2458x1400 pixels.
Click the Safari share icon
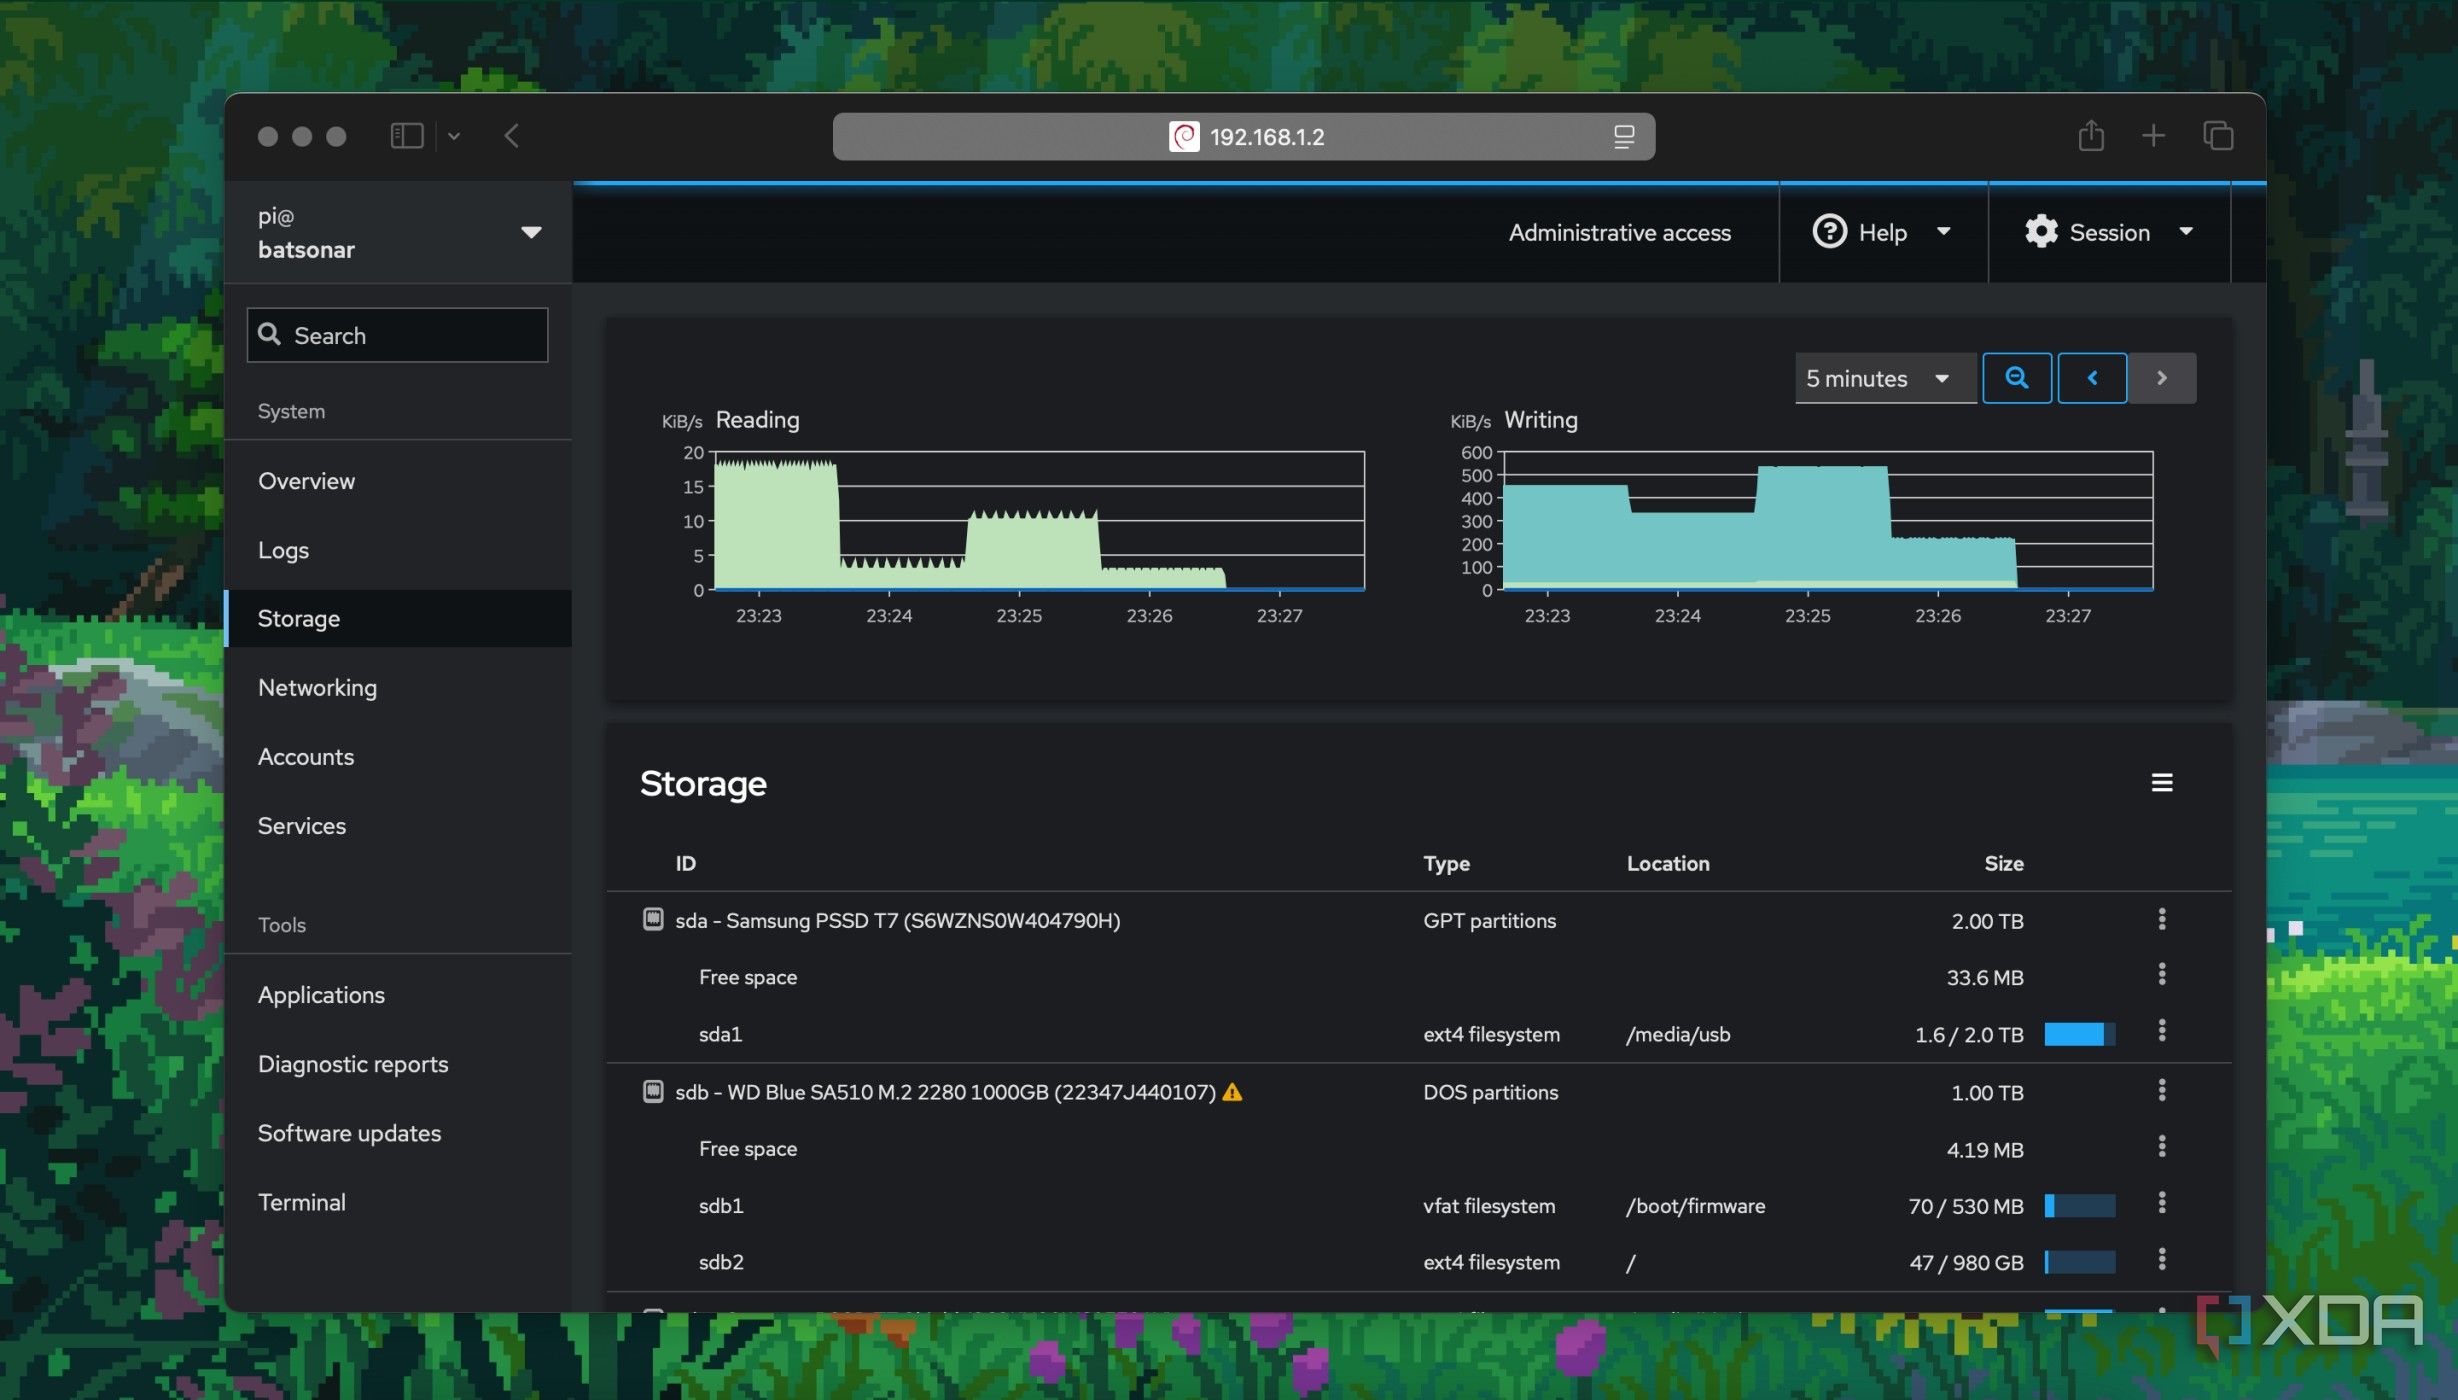coord(2091,135)
